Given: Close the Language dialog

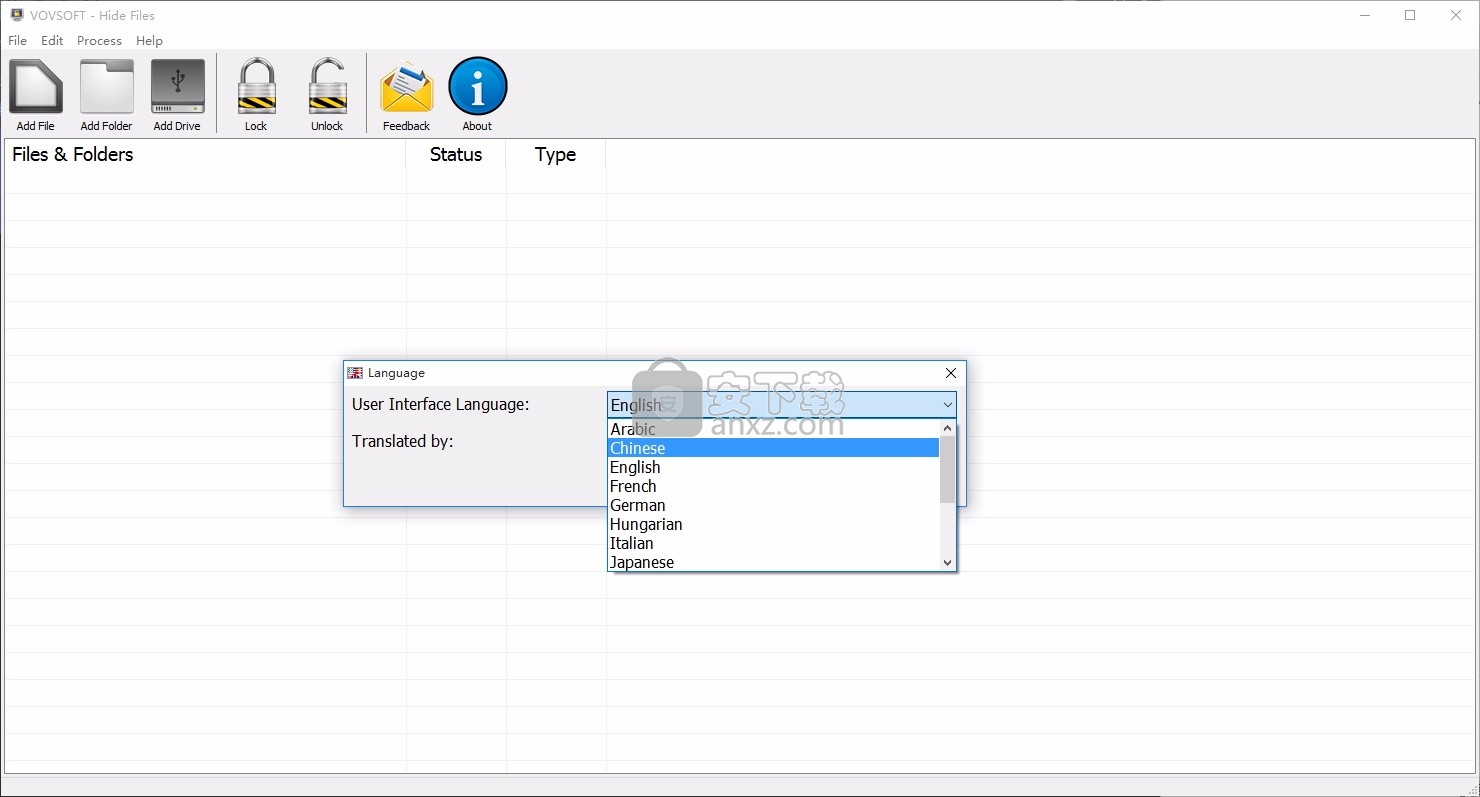Looking at the screenshot, I should (x=951, y=373).
